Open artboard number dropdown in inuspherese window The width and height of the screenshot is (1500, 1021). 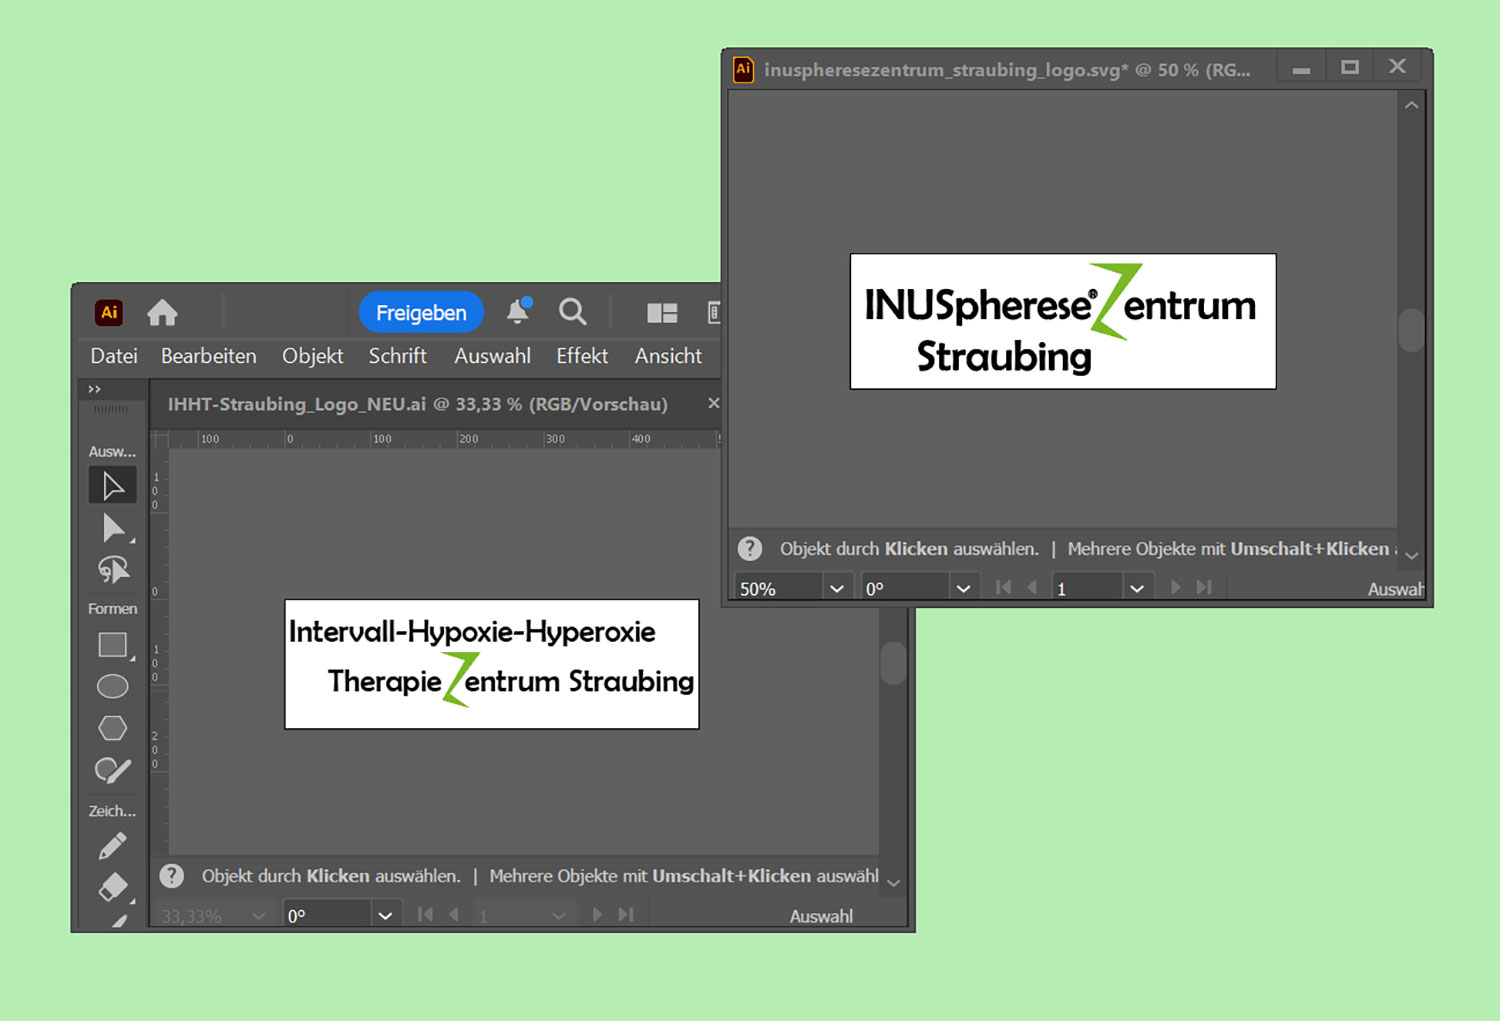pos(1136,589)
